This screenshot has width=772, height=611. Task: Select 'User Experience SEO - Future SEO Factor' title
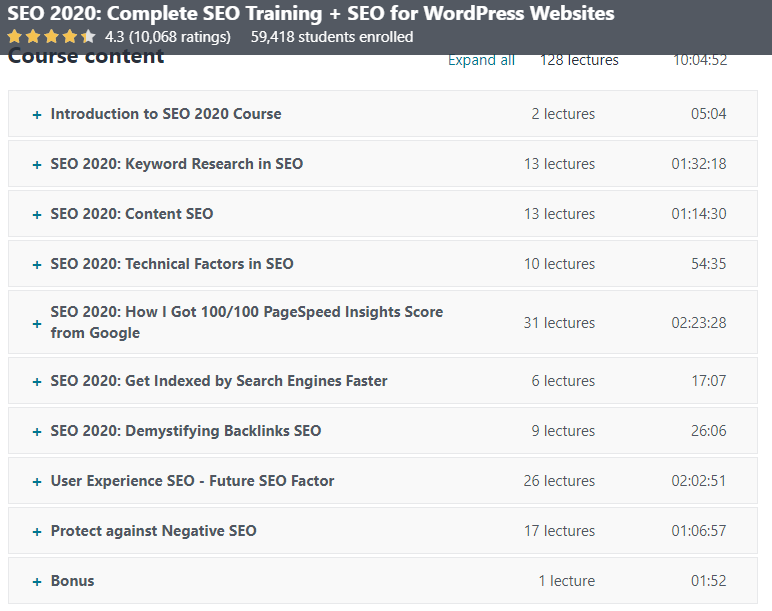(193, 481)
